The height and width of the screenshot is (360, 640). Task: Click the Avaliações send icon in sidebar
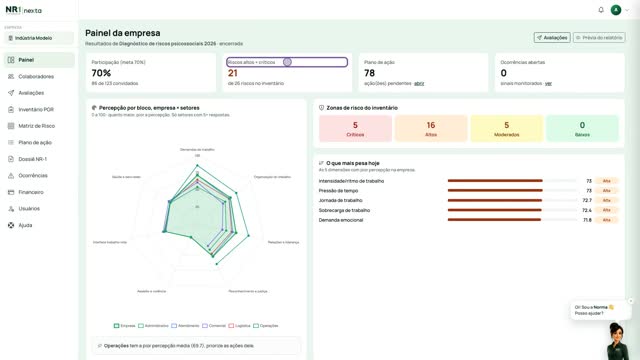click(x=11, y=93)
